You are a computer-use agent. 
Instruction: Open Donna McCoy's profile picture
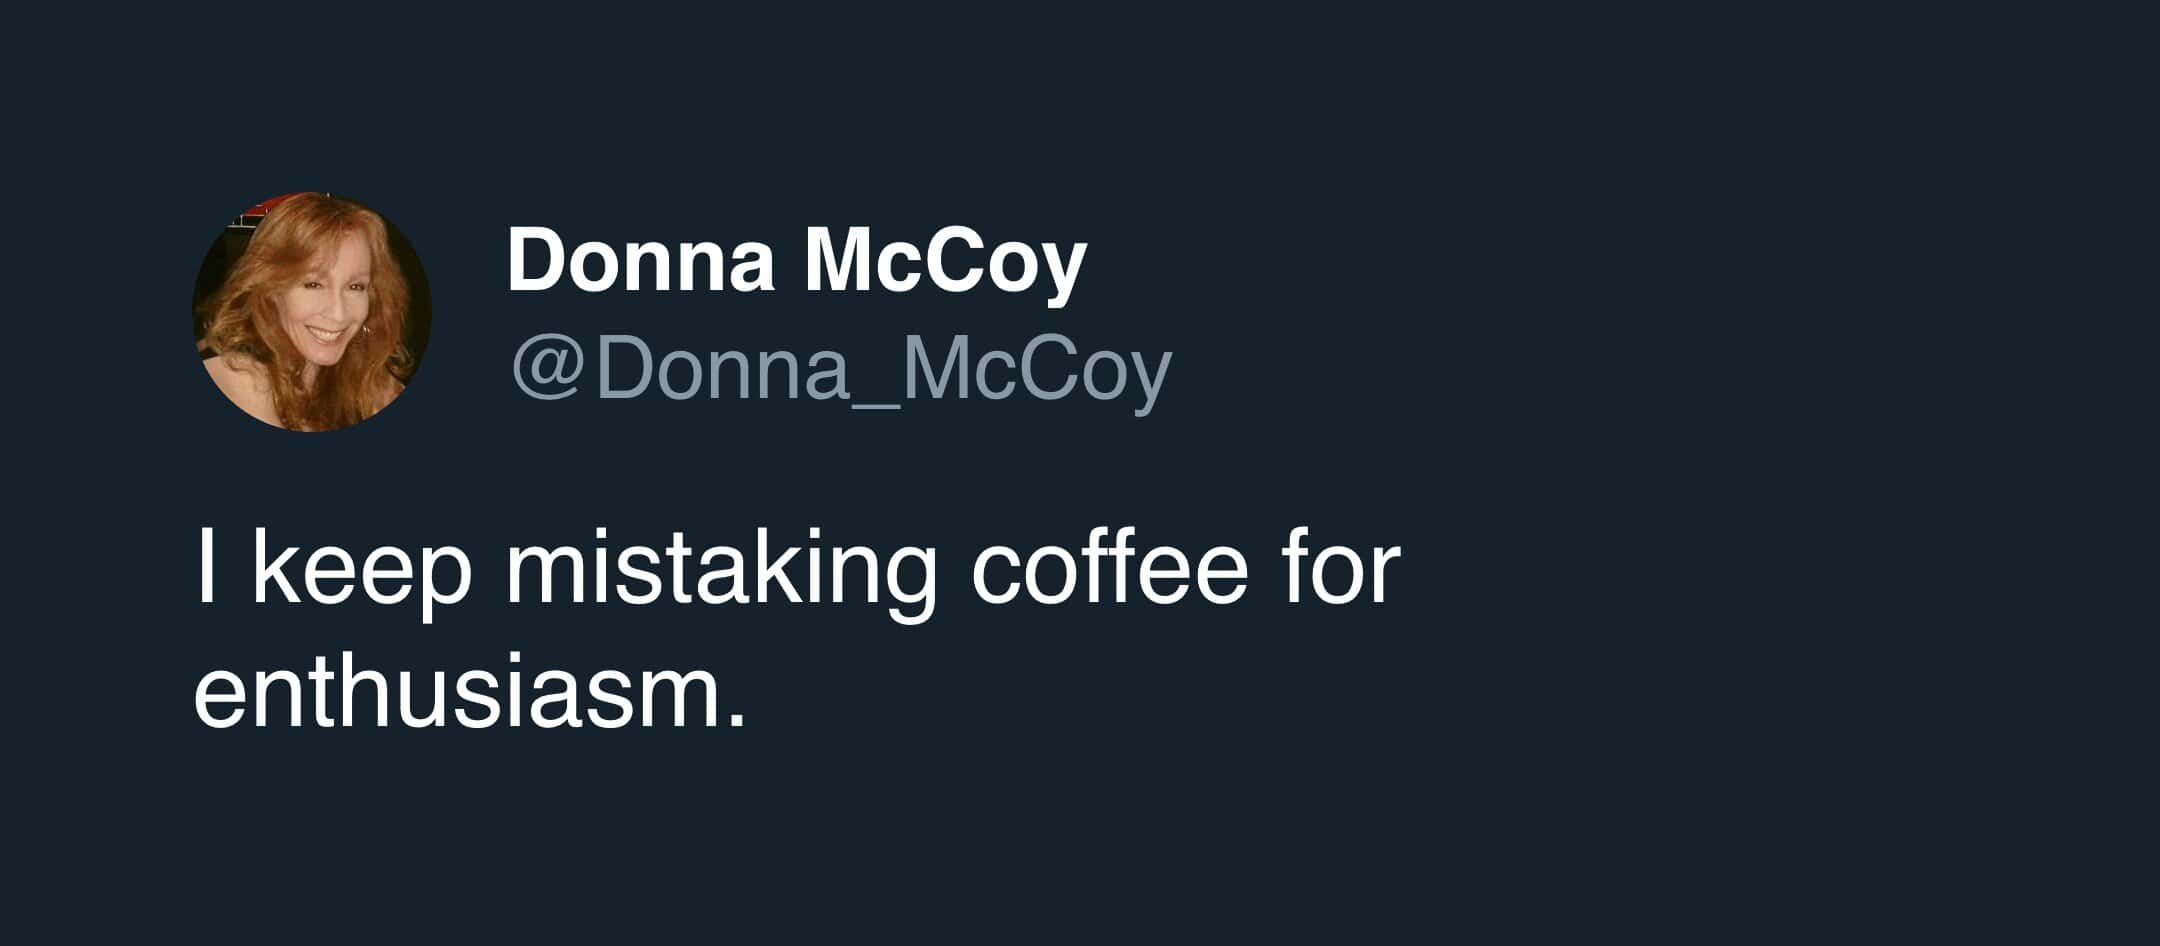(x=312, y=312)
